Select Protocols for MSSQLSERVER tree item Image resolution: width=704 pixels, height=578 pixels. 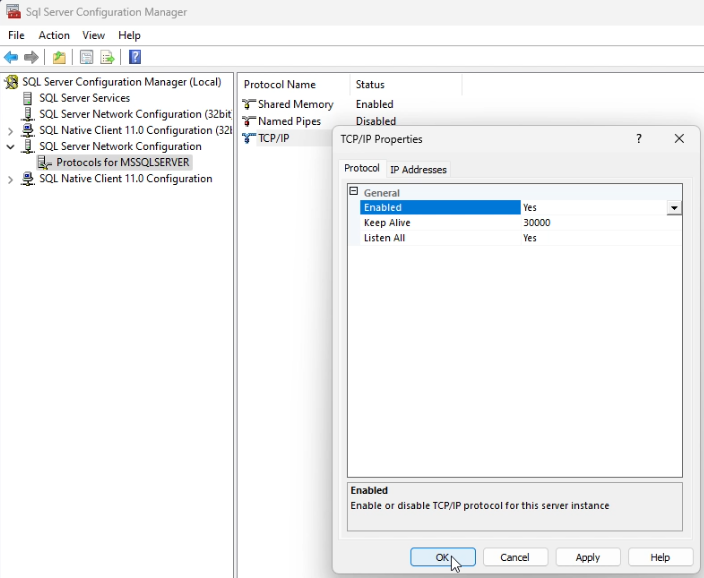(122, 162)
